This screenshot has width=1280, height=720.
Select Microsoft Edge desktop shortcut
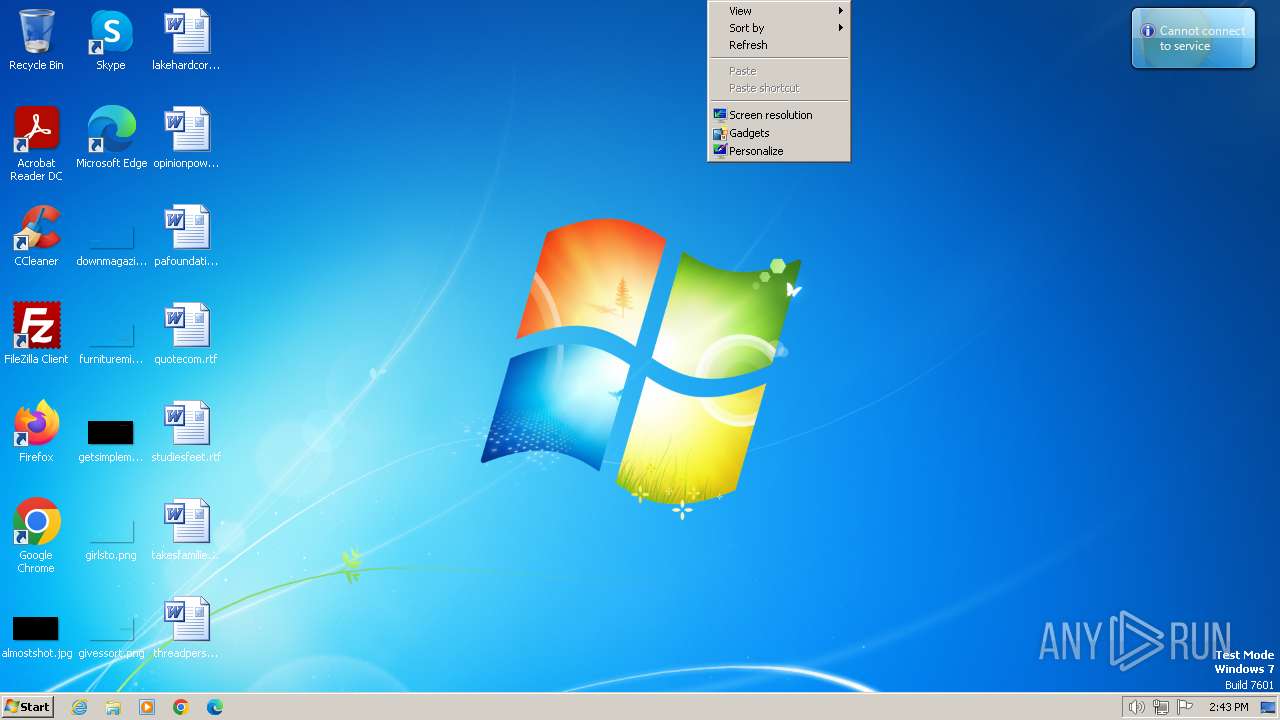pos(111,138)
